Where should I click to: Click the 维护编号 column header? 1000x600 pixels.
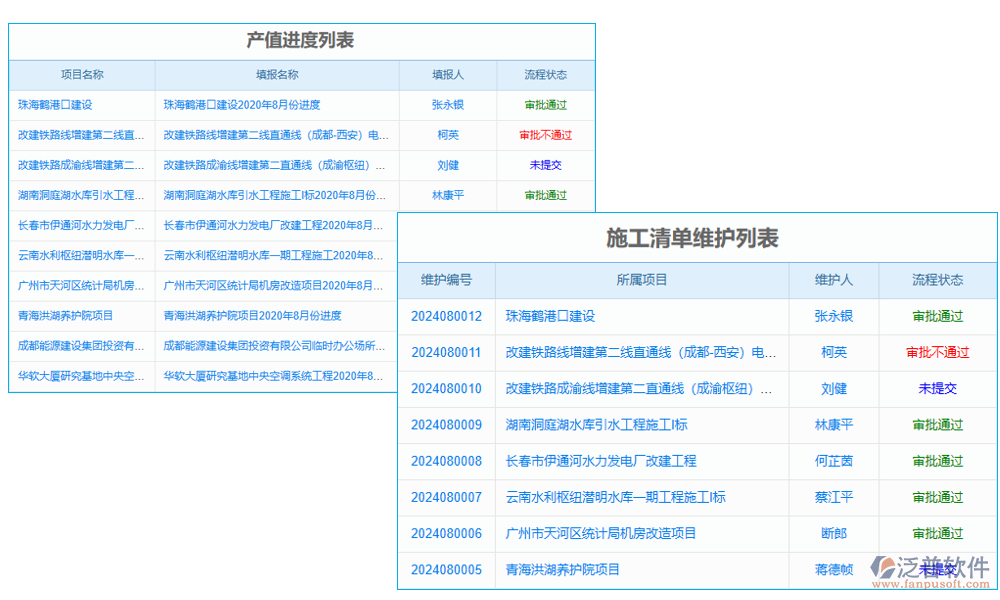(446, 280)
